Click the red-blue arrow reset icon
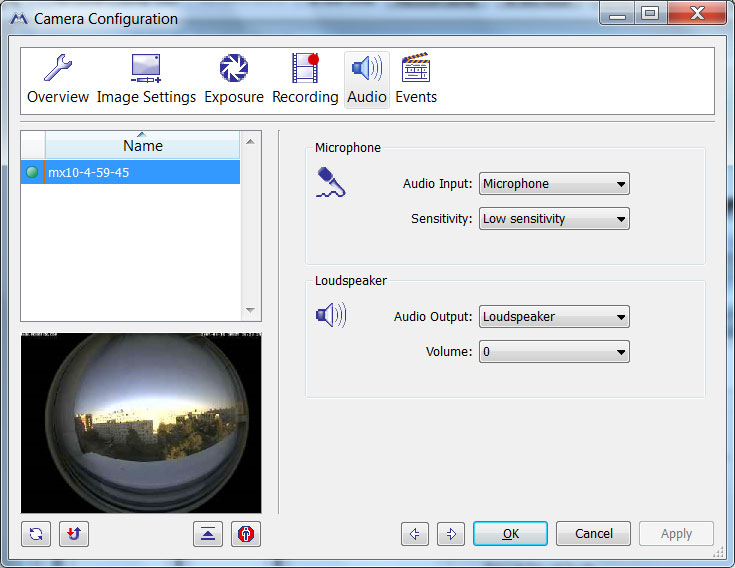Image resolution: width=735 pixels, height=568 pixels. [74, 534]
